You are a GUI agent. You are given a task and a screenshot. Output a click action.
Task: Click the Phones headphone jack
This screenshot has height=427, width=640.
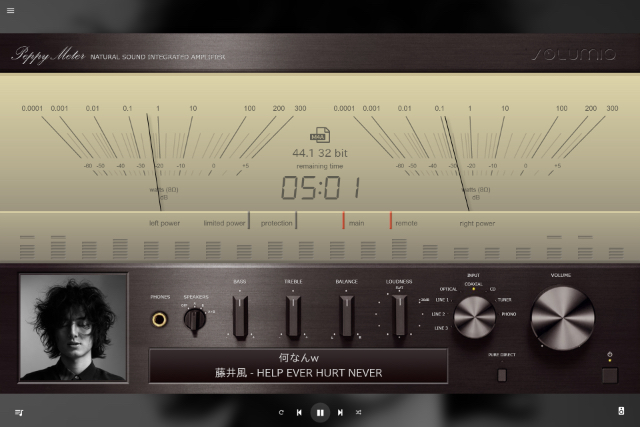coord(159,319)
